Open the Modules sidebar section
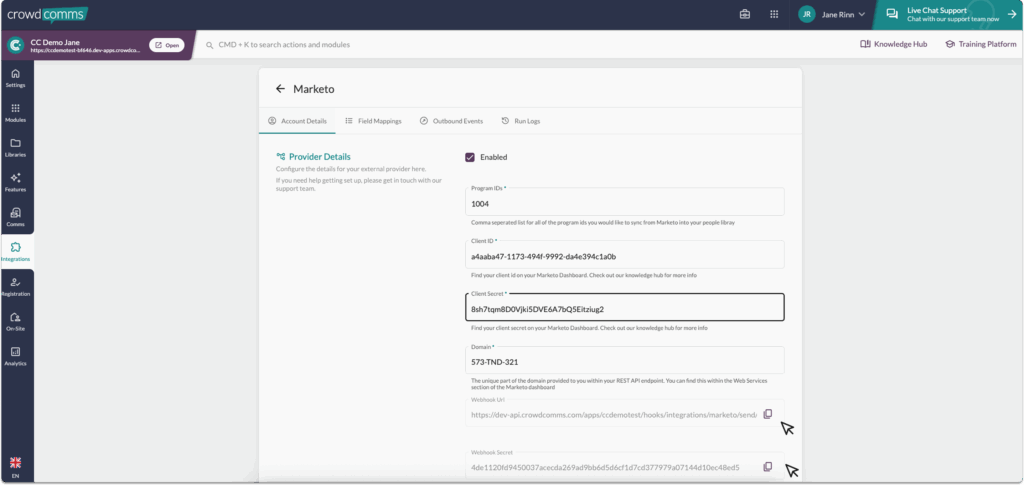The height and width of the screenshot is (485, 1024). pos(16,112)
